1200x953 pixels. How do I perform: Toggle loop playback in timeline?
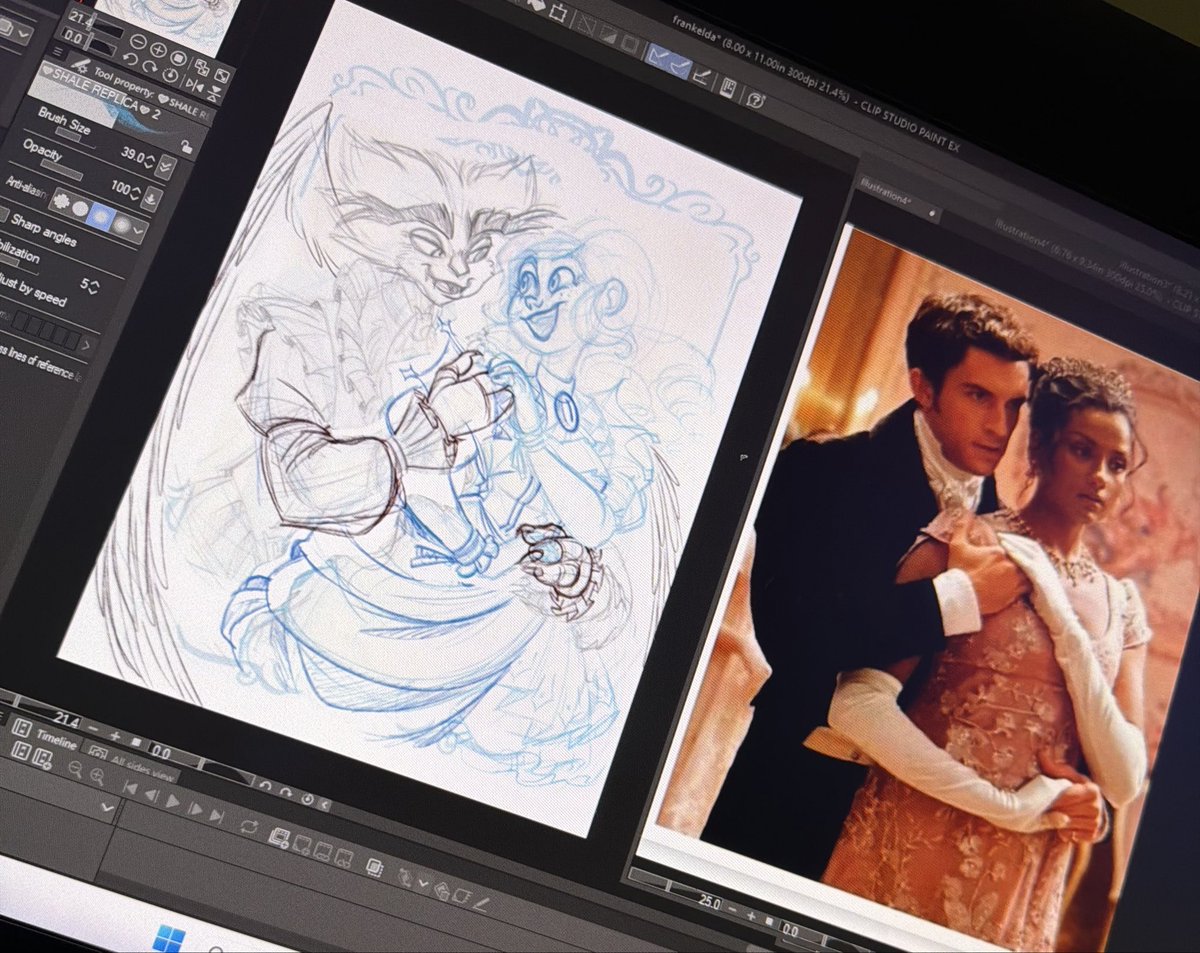coord(249,827)
